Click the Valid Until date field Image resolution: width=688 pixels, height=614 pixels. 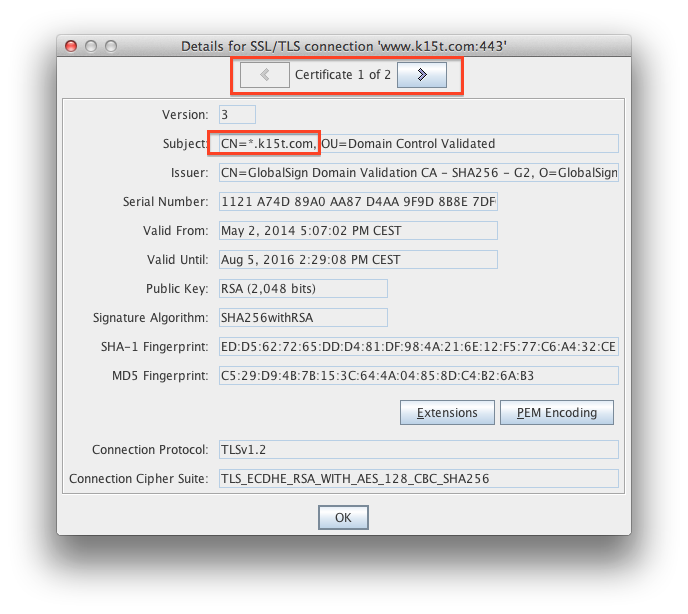[358, 260]
